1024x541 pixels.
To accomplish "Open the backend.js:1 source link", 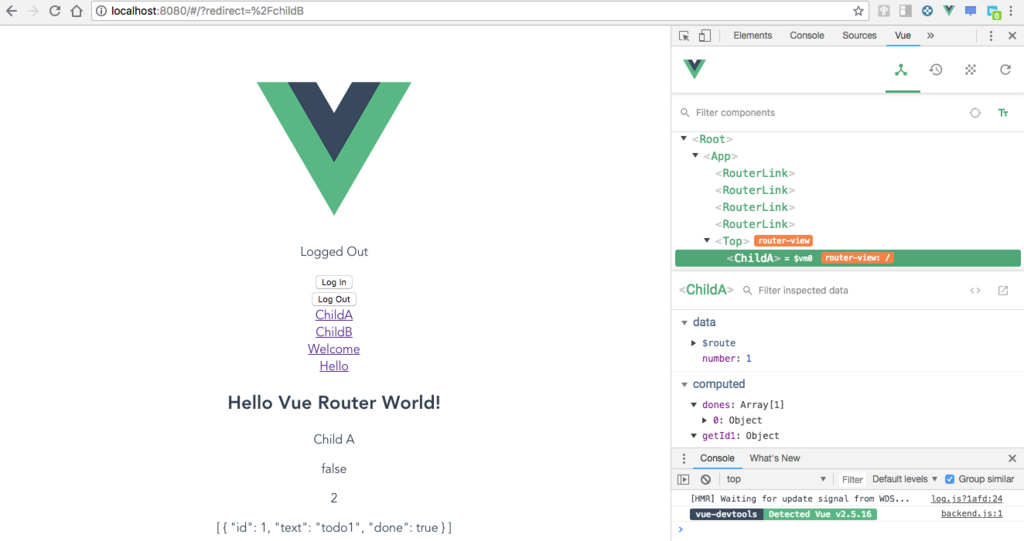I will [971, 514].
